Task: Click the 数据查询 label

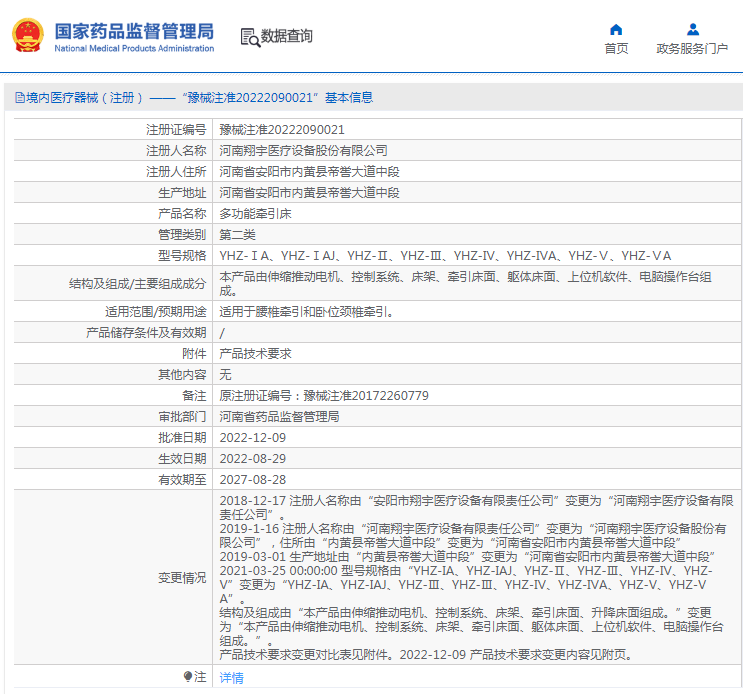Action: 286,36
